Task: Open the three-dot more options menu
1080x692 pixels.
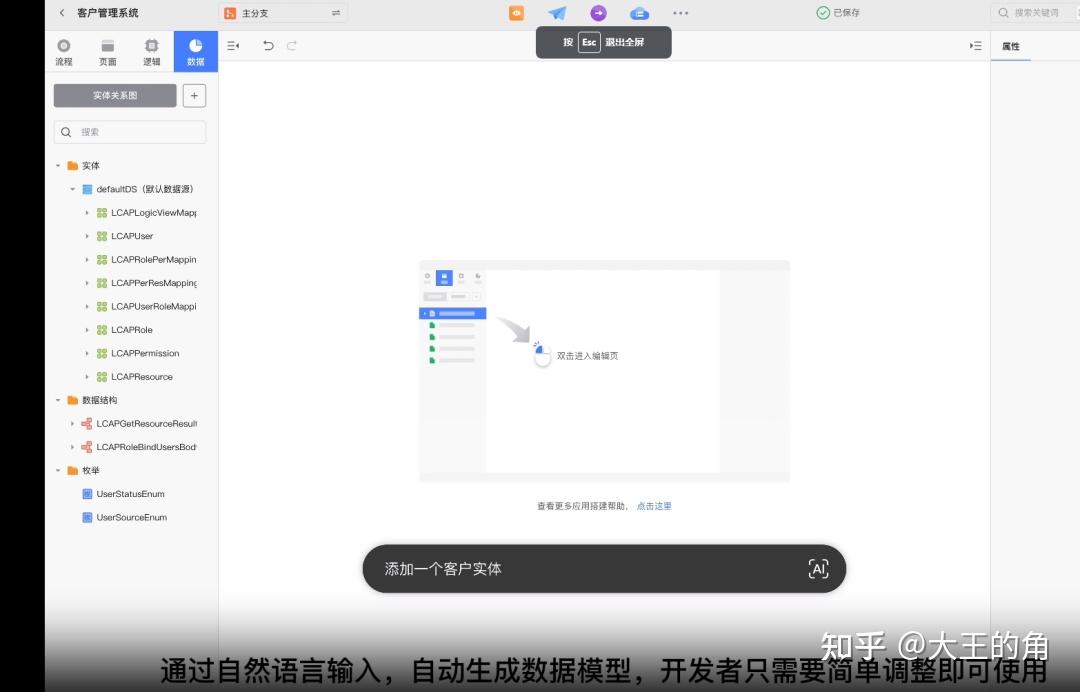Action: tap(681, 13)
